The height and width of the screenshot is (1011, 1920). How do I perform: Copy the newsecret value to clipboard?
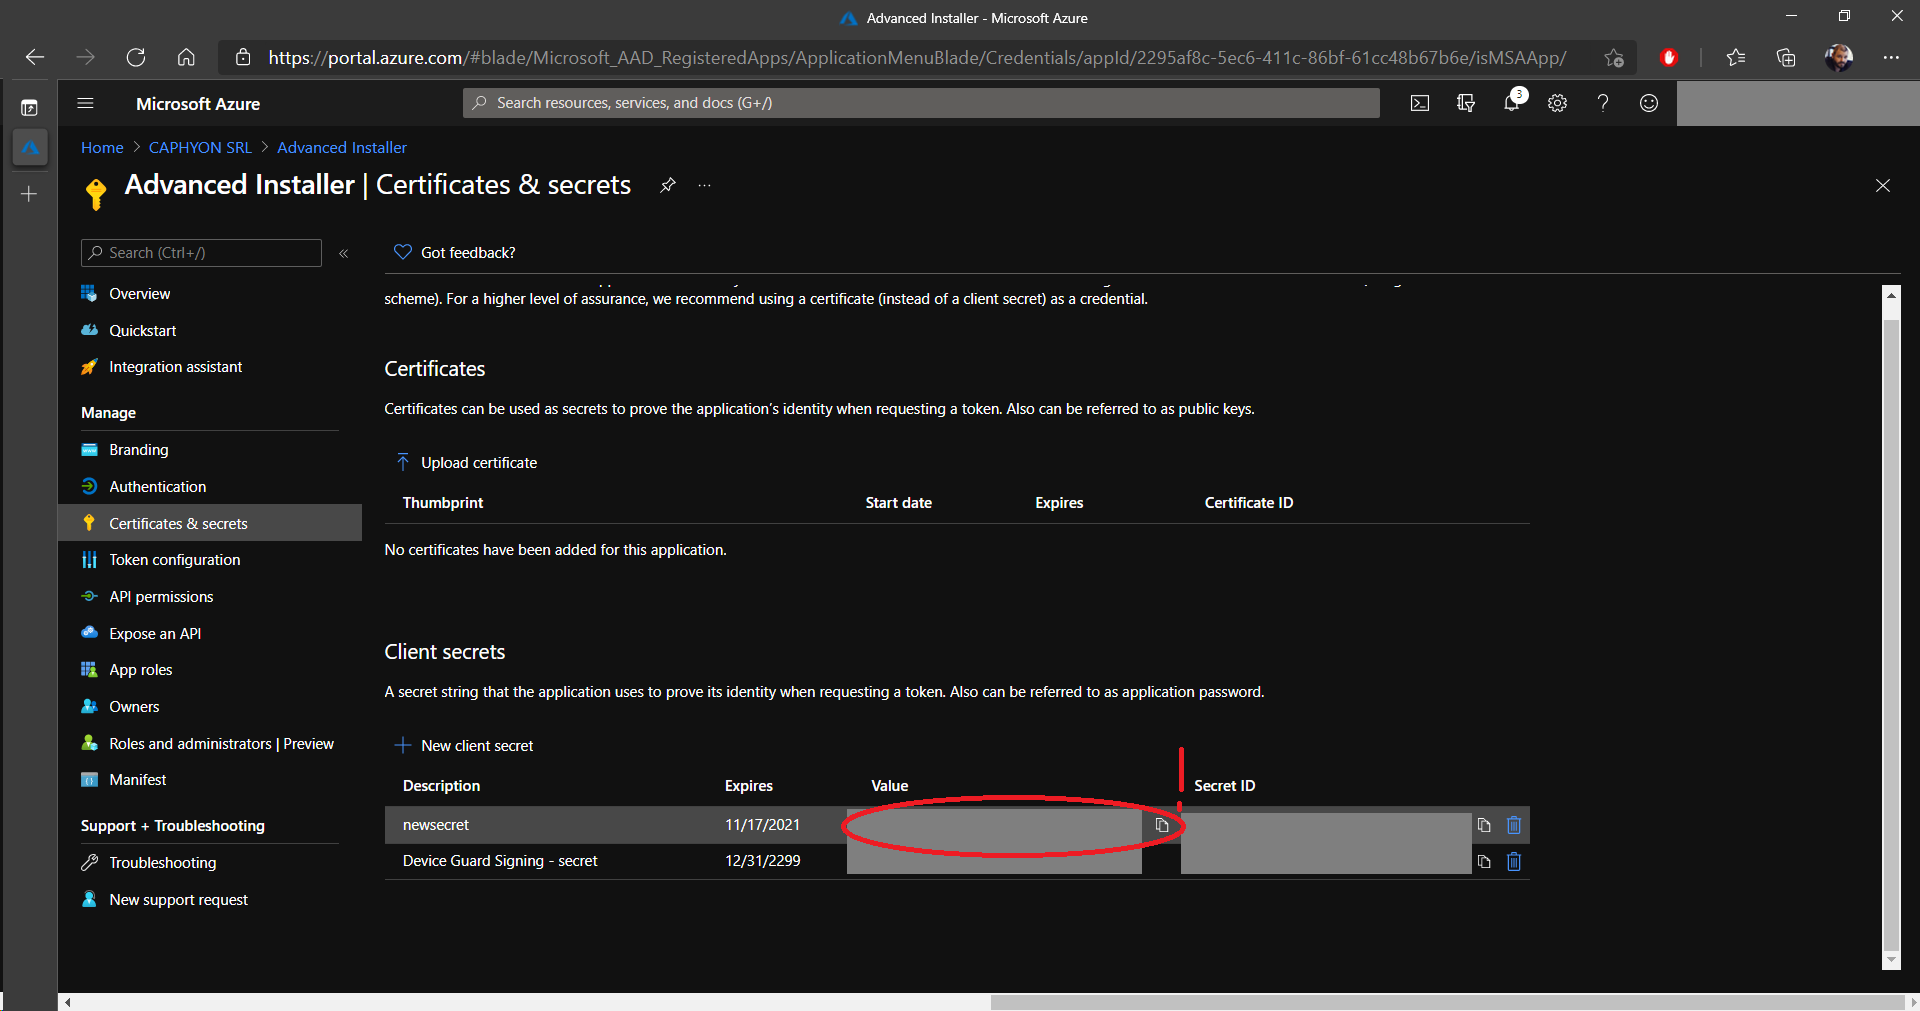pyautogui.click(x=1162, y=825)
